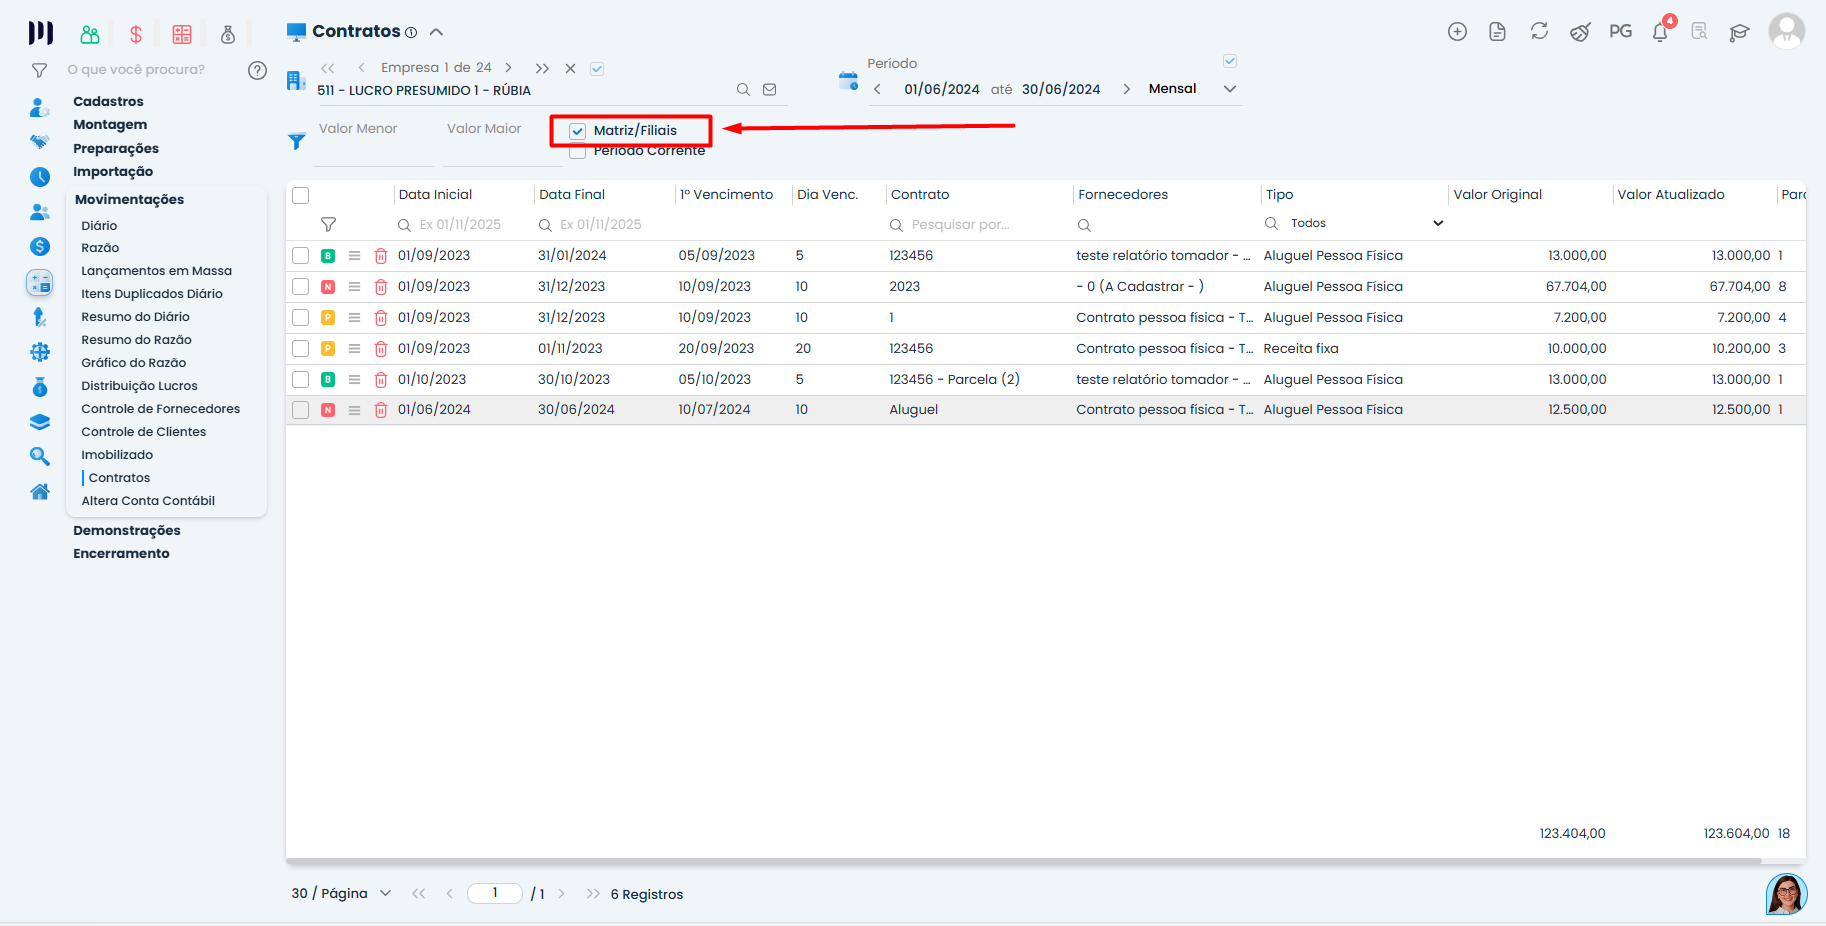Open the period calendar icon
The width and height of the screenshot is (1826, 926).
click(848, 81)
